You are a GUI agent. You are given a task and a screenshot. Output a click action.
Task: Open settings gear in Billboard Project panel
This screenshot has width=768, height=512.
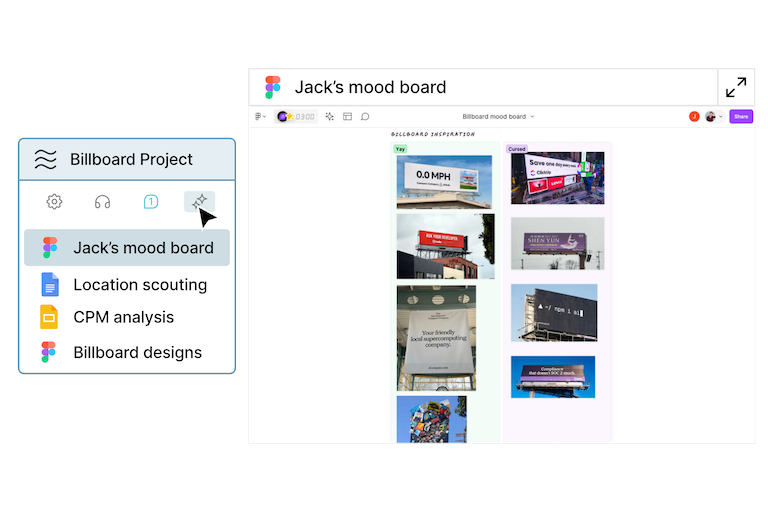click(54, 202)
